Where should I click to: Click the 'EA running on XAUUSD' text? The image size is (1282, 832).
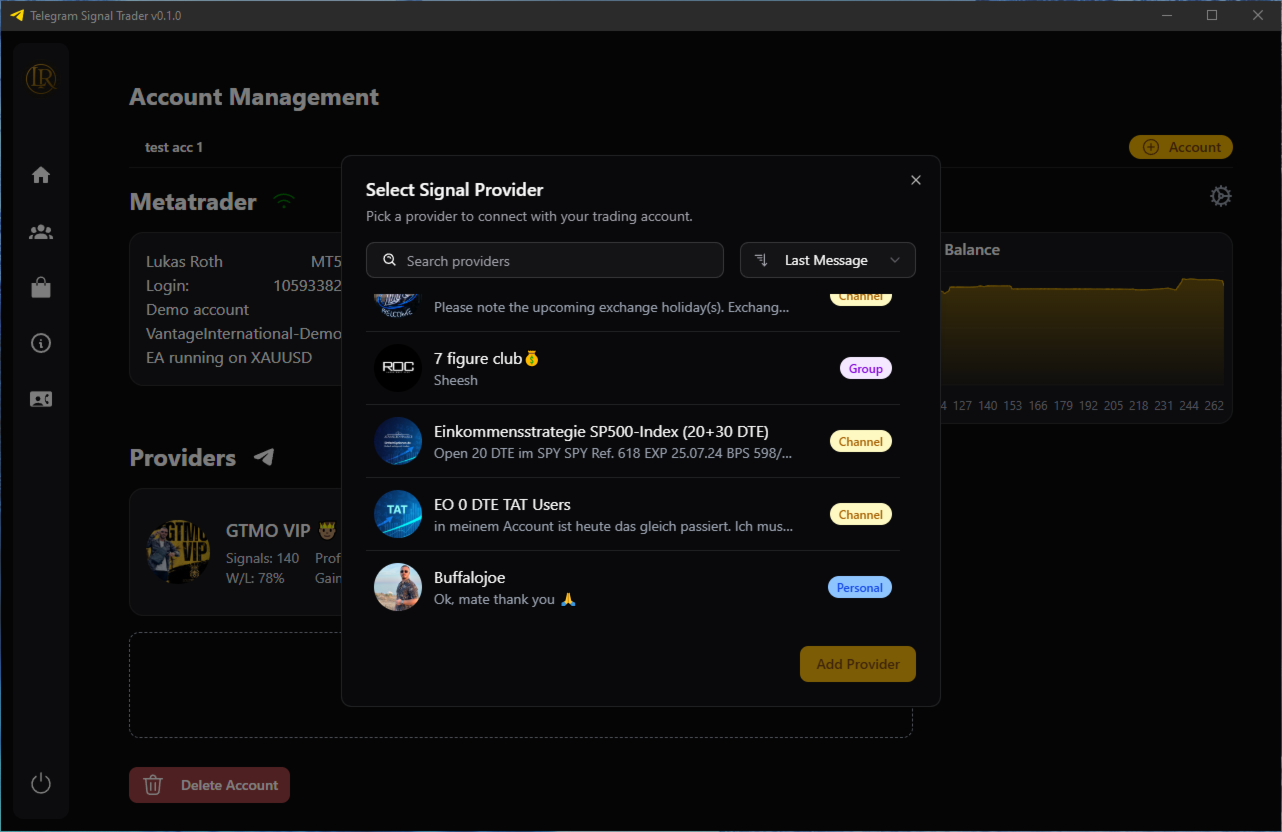[x=229, y=357]
